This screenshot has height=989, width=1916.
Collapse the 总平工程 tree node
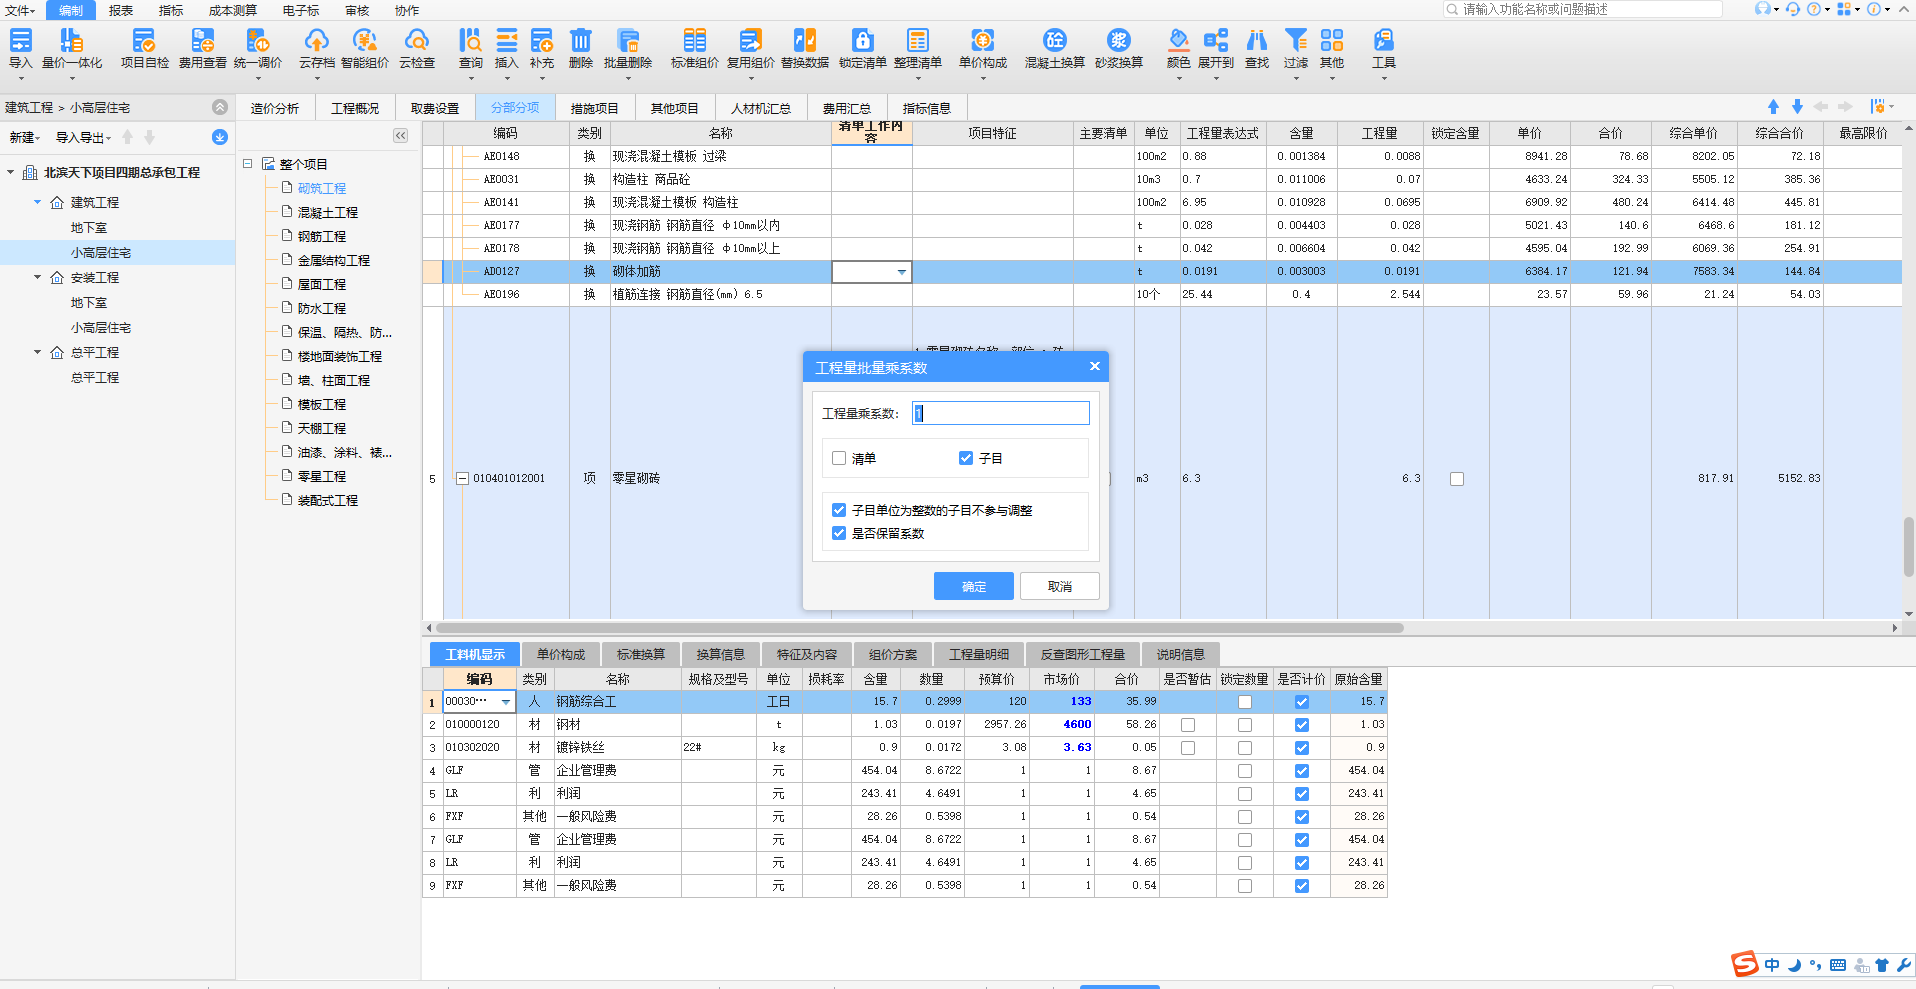pyautogui.click(x=38, y=352)
